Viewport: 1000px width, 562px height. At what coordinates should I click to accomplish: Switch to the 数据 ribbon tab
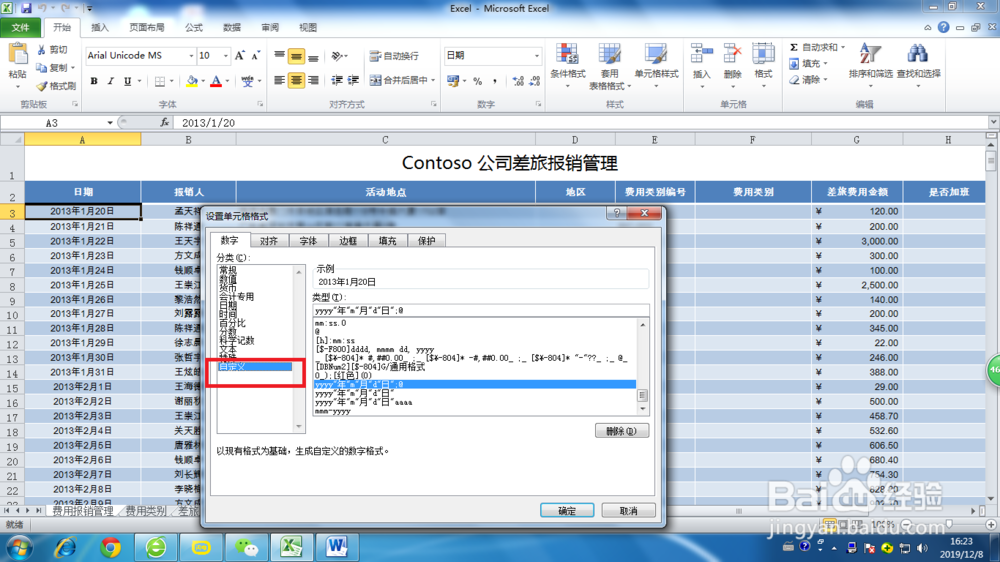coord(232,27)
